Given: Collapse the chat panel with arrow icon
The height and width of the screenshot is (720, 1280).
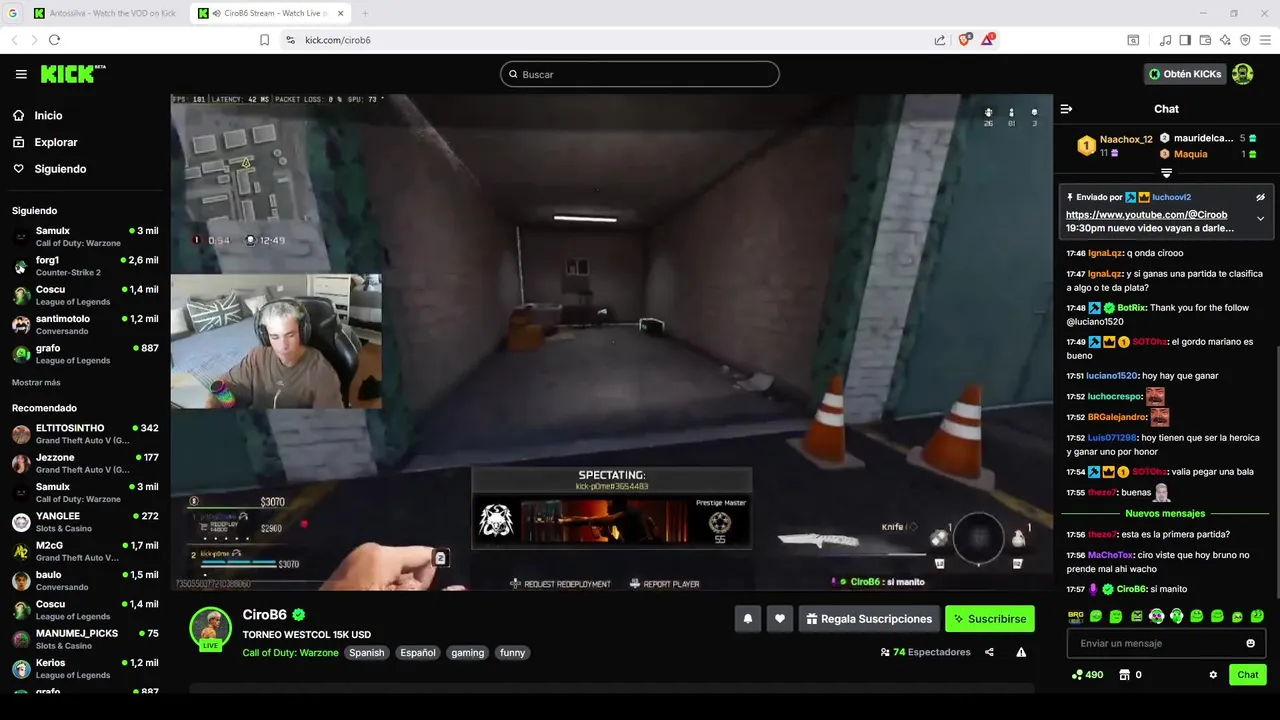Looking at the screenshot, I should click(1066, 109).
